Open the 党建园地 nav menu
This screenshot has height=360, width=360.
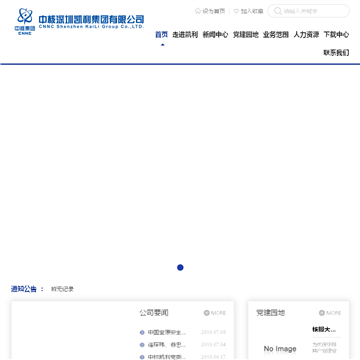coord(246,34)
